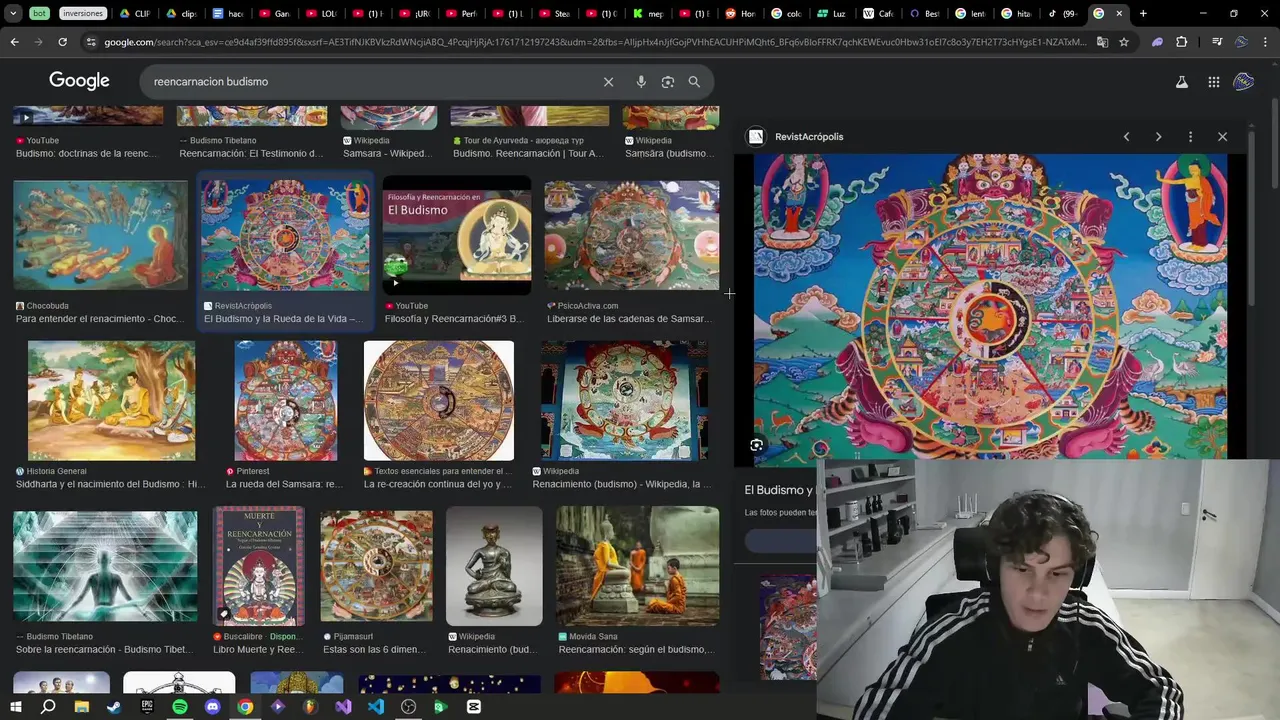Open Windows Start menu
The height and width of the screenshot is (720, 1280).
(15, 707)
